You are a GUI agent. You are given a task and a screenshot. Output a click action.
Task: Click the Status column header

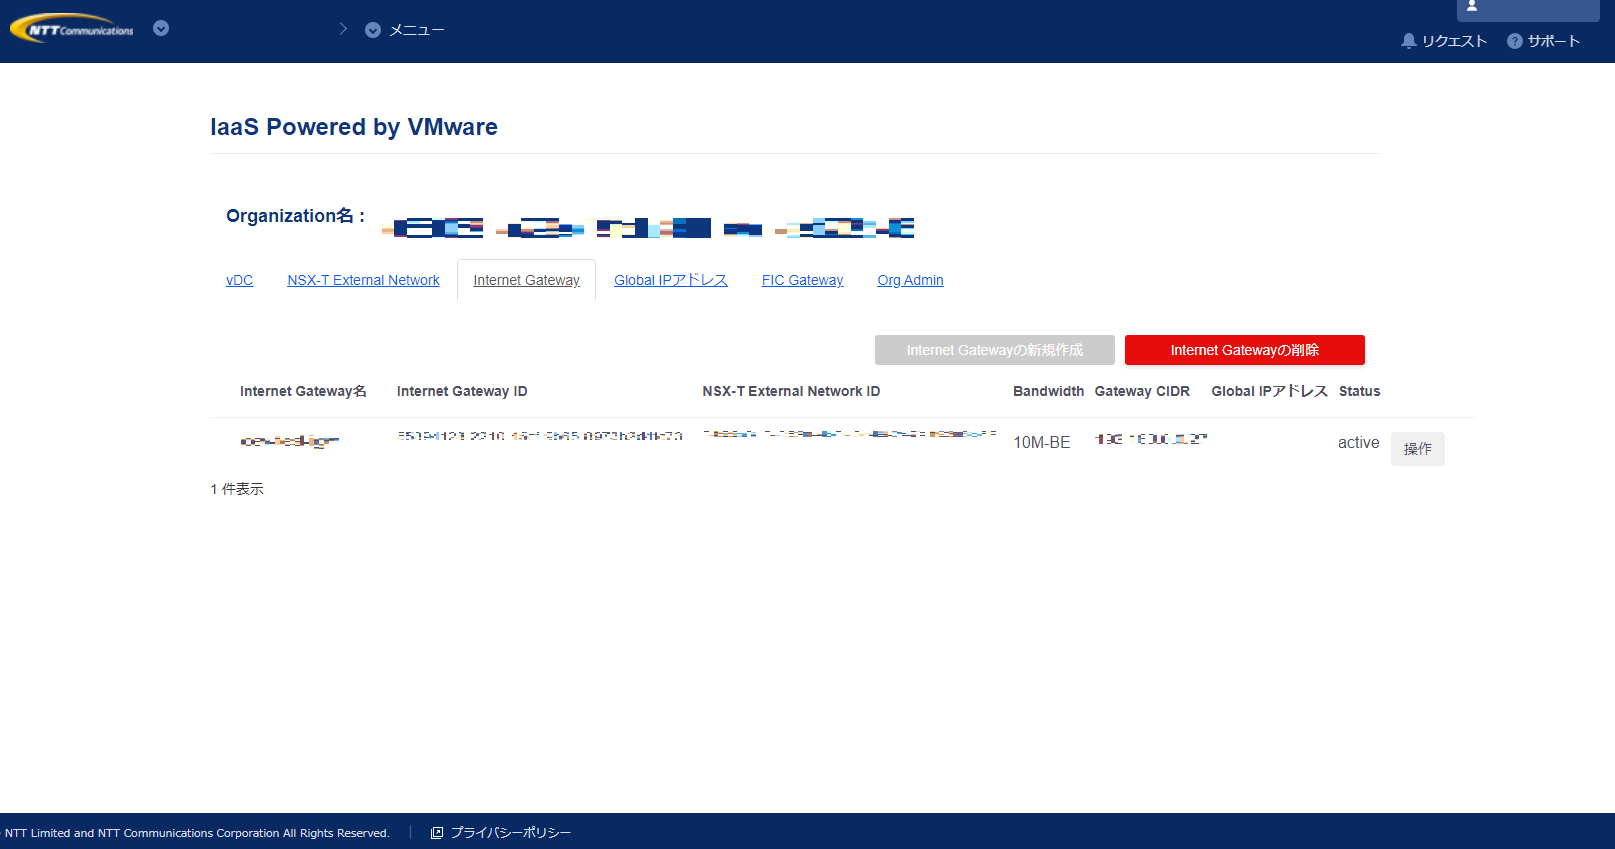point(1360,391)
